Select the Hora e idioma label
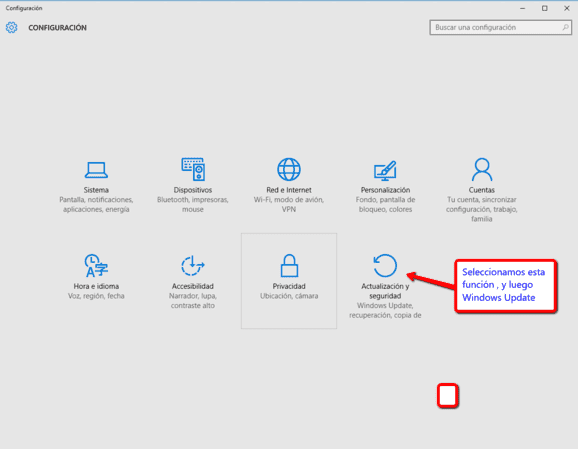The width and height of the screenshot is (578, 449). [x=96, y=286]
